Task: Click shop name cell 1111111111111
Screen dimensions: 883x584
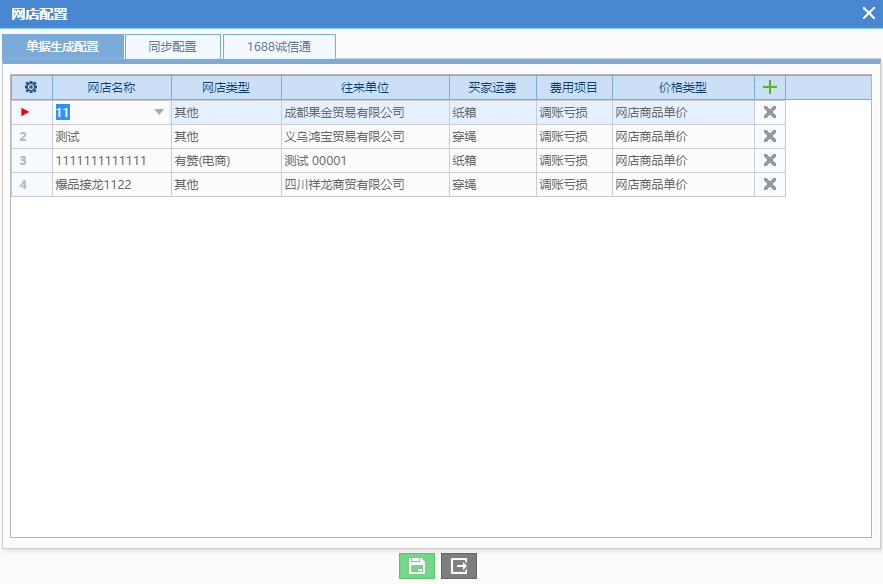Action: [x=112, y=161]
